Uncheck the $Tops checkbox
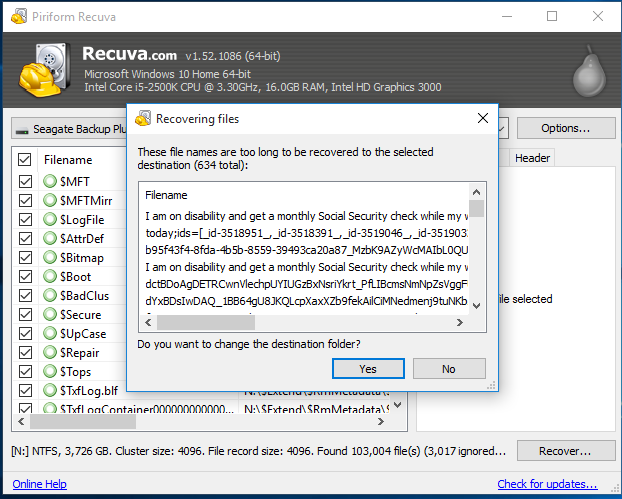 (x=25, y=371)
